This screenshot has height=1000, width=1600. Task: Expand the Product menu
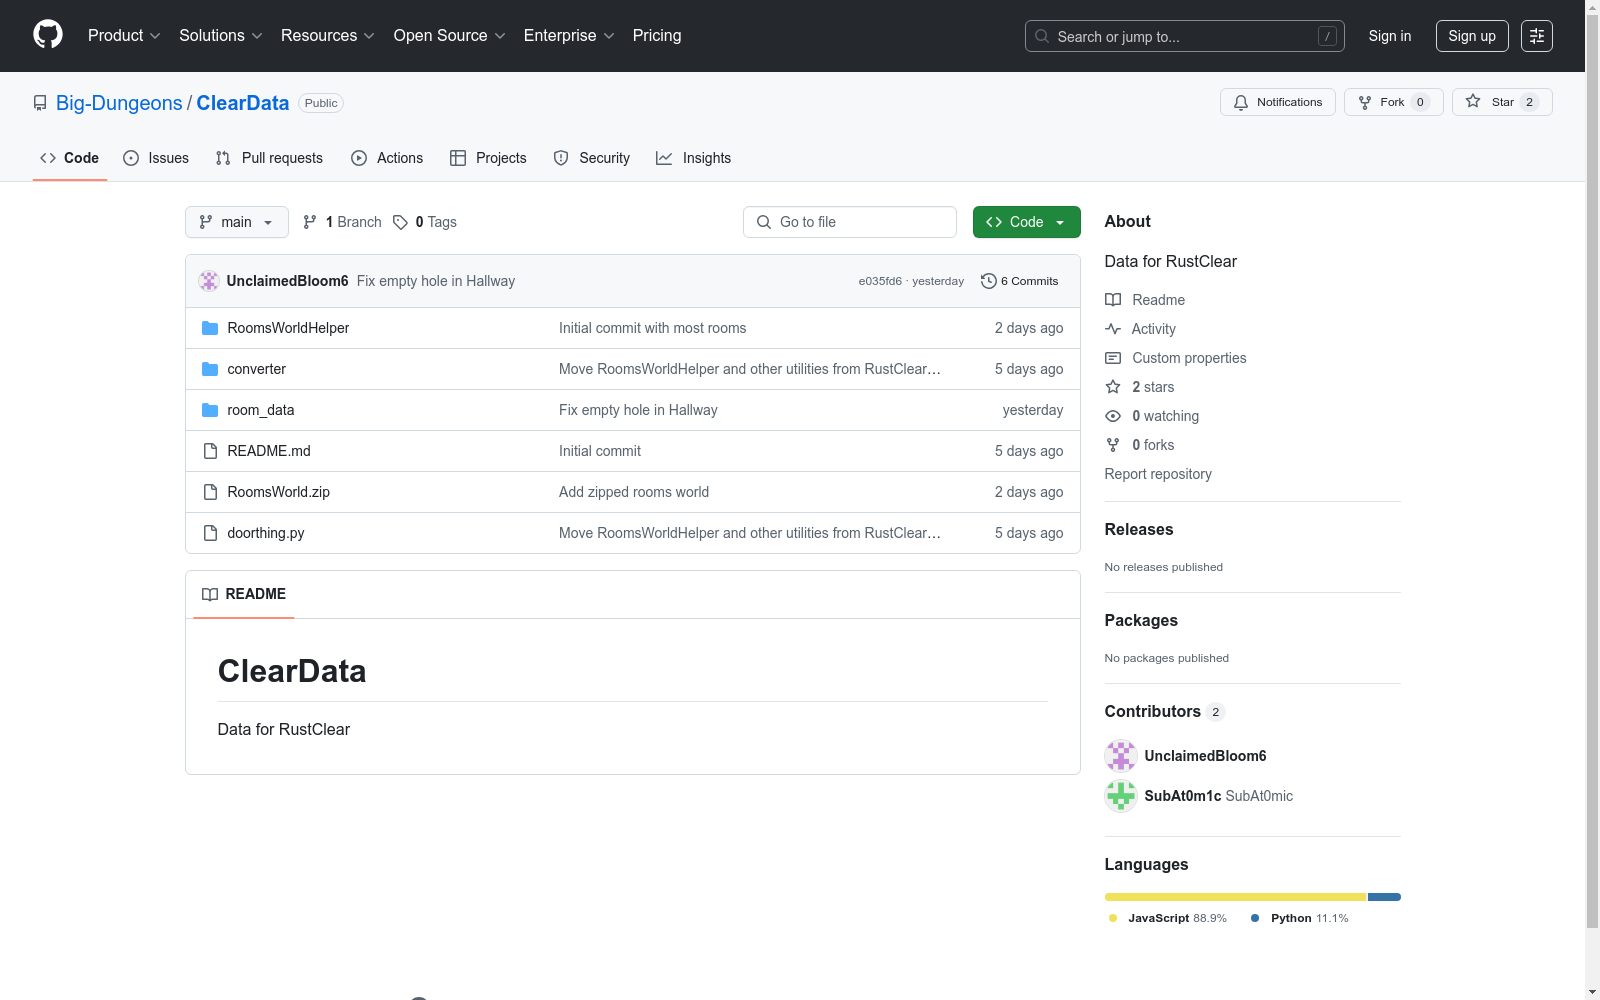(x=124, y=36)
